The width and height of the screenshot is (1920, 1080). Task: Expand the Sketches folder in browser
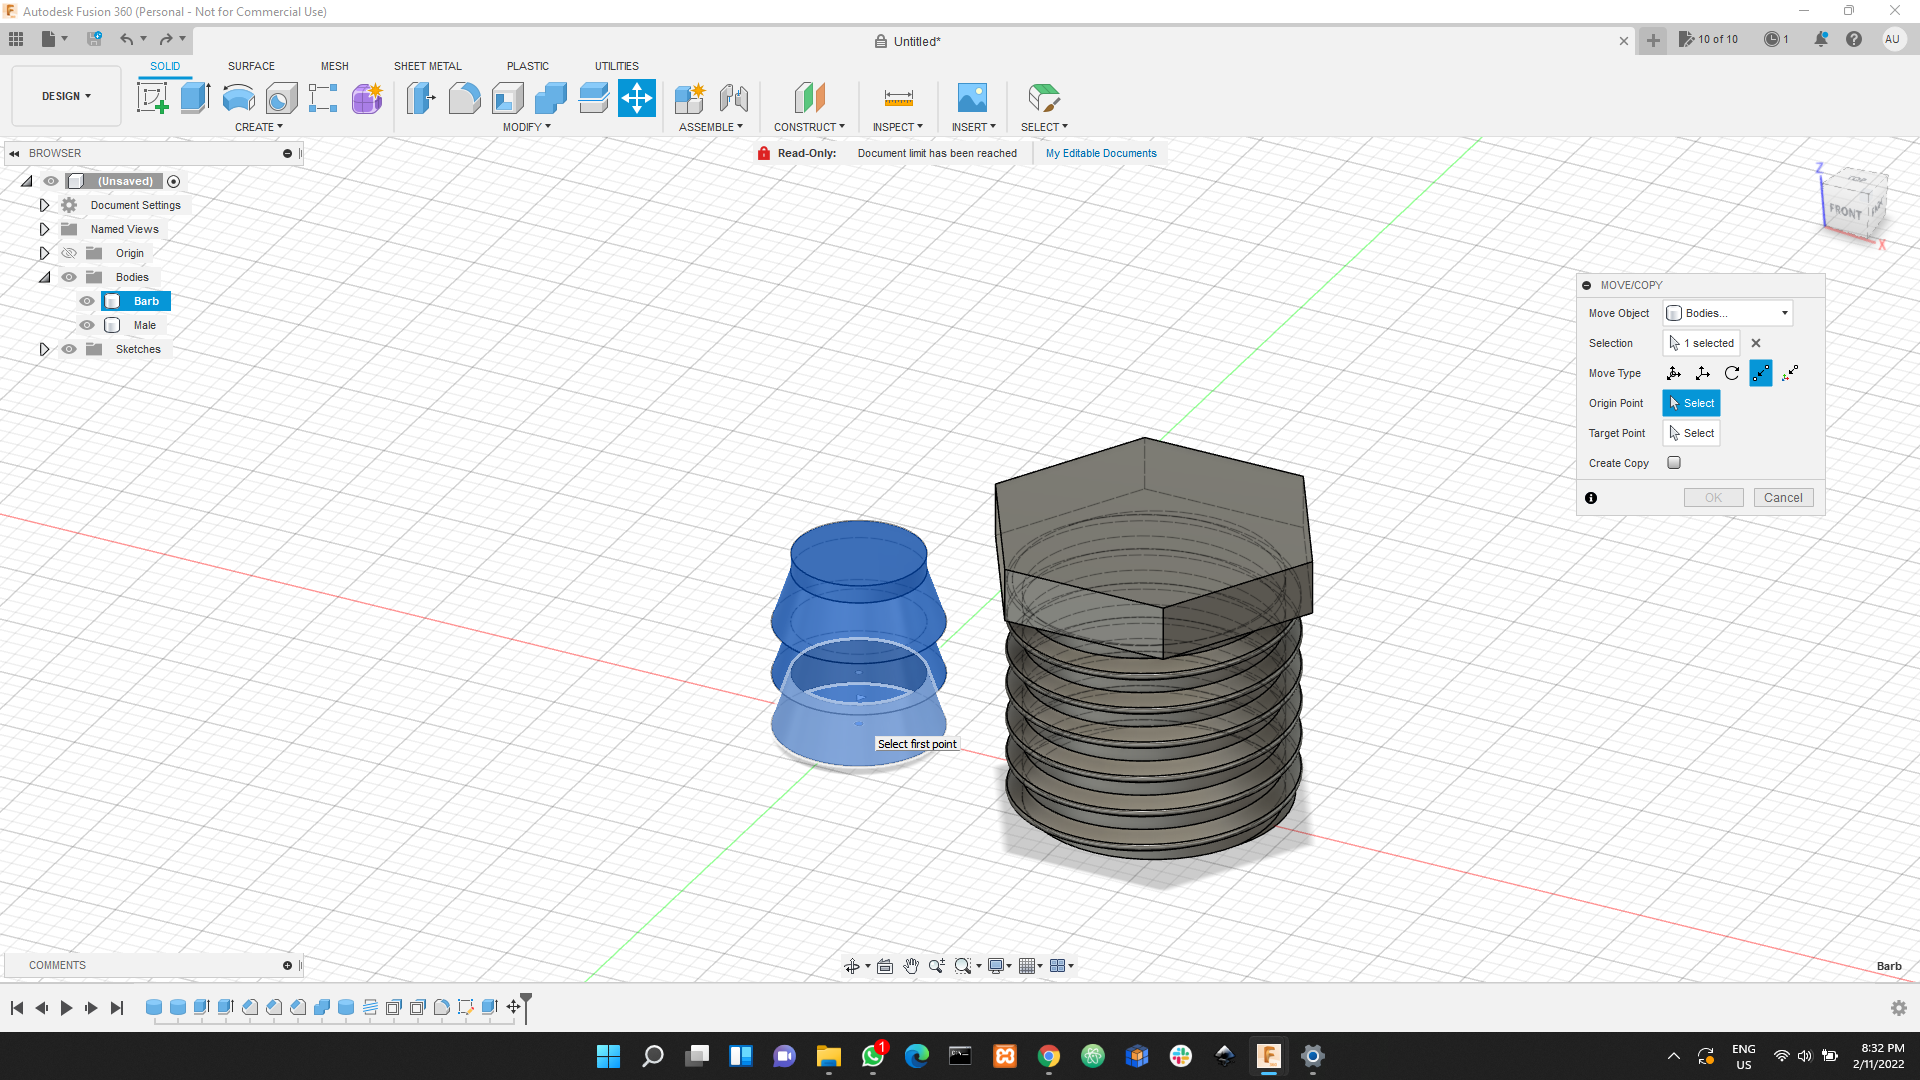[x=44, y=349]
